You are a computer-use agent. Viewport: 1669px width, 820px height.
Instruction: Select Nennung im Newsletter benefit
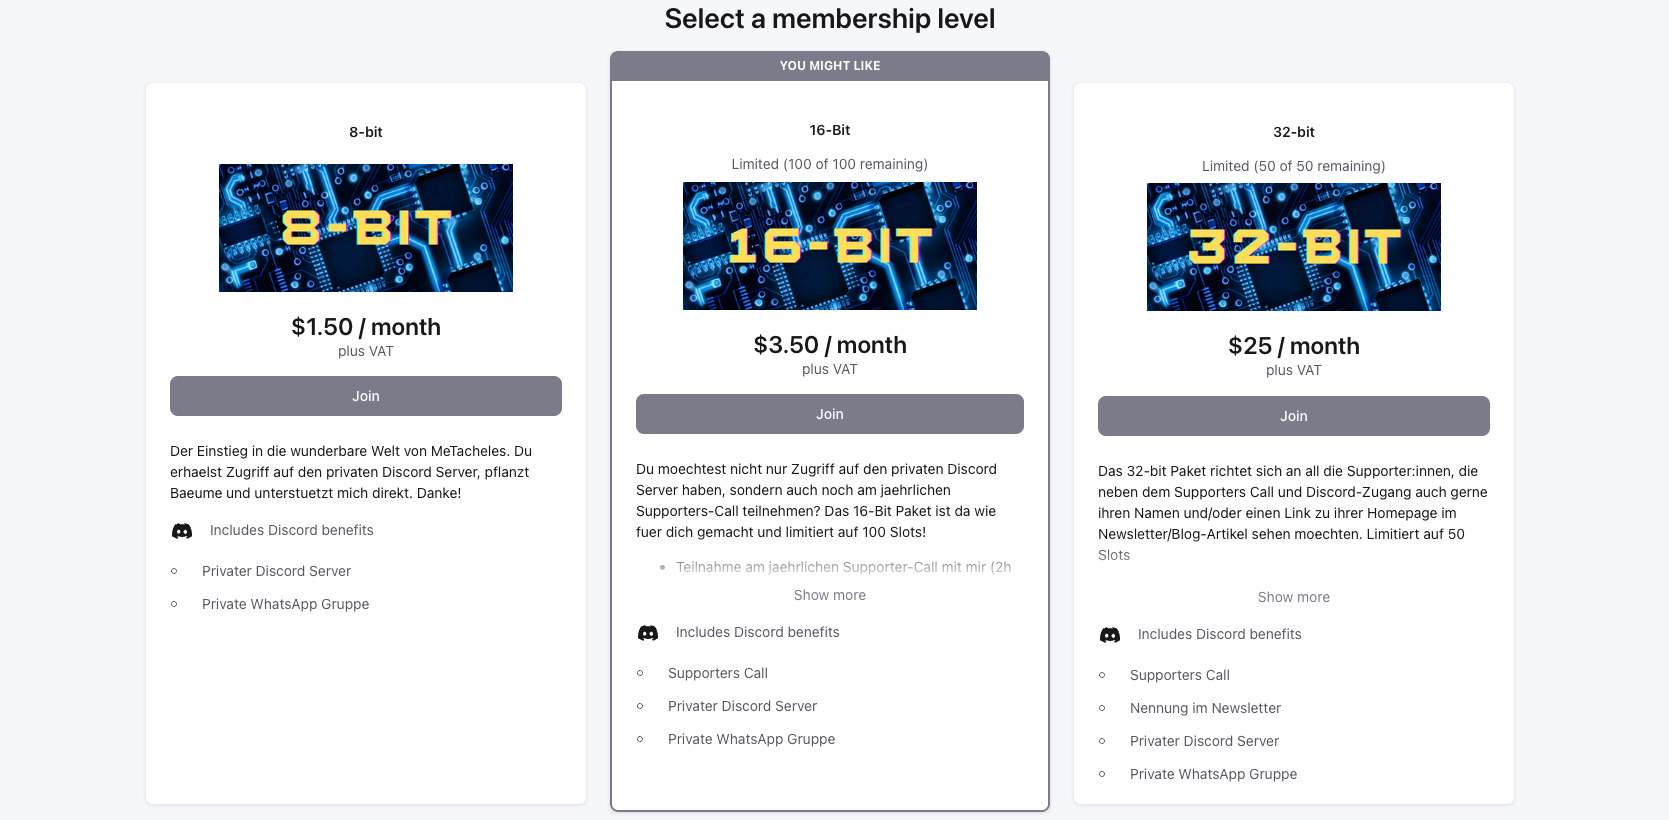(x=1205, y=708)
